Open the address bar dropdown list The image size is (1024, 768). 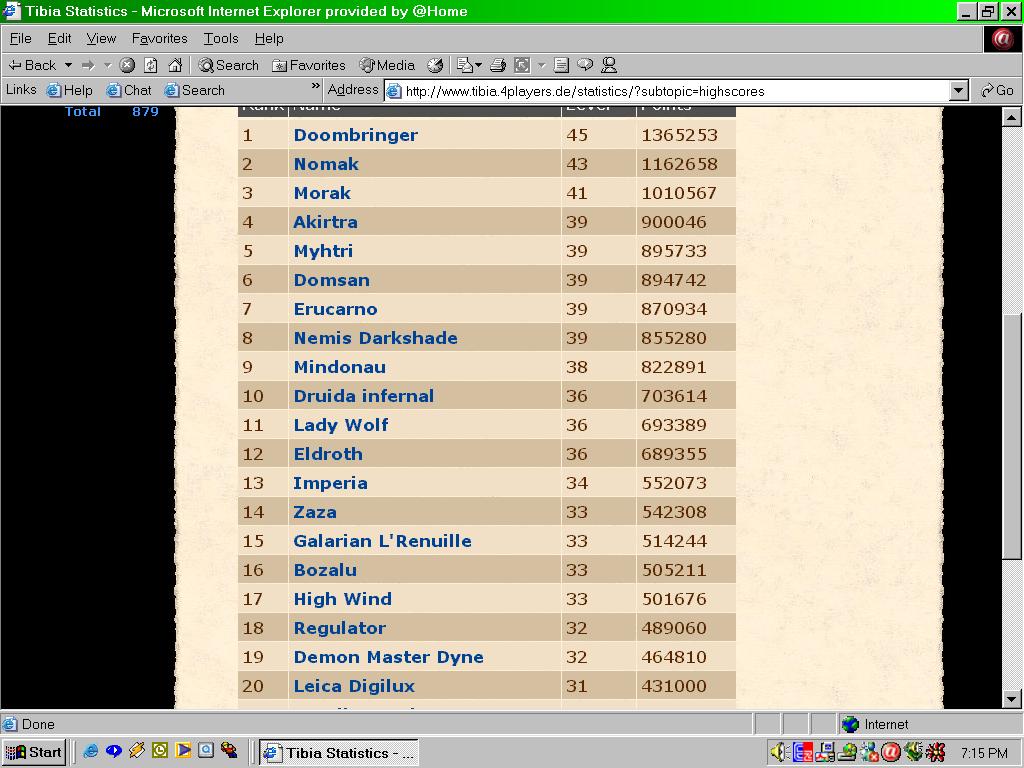(959, 91)
